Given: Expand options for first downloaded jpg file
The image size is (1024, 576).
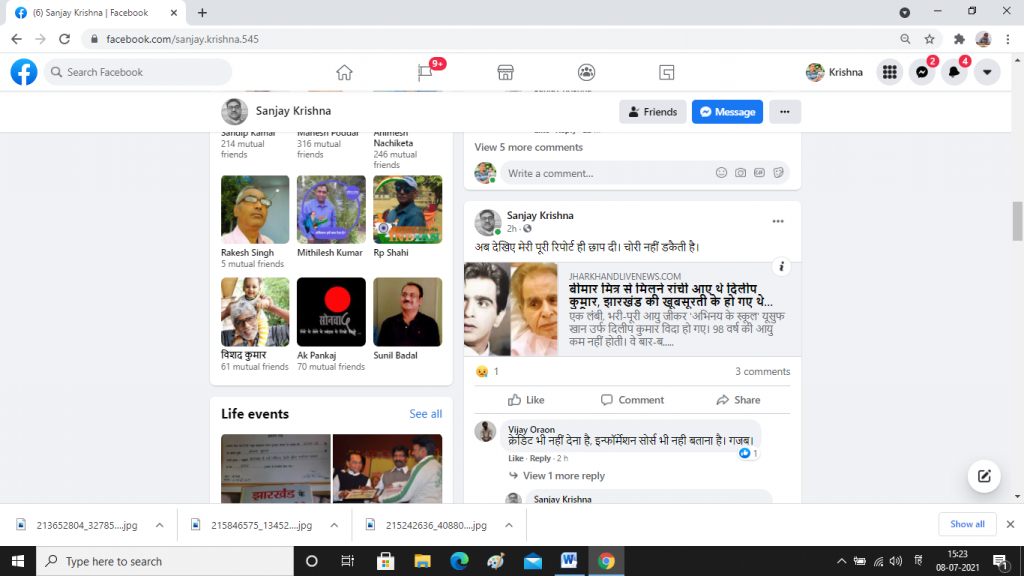Looking at the screenshot, I should pyautogui.click(x=161, y=524).
